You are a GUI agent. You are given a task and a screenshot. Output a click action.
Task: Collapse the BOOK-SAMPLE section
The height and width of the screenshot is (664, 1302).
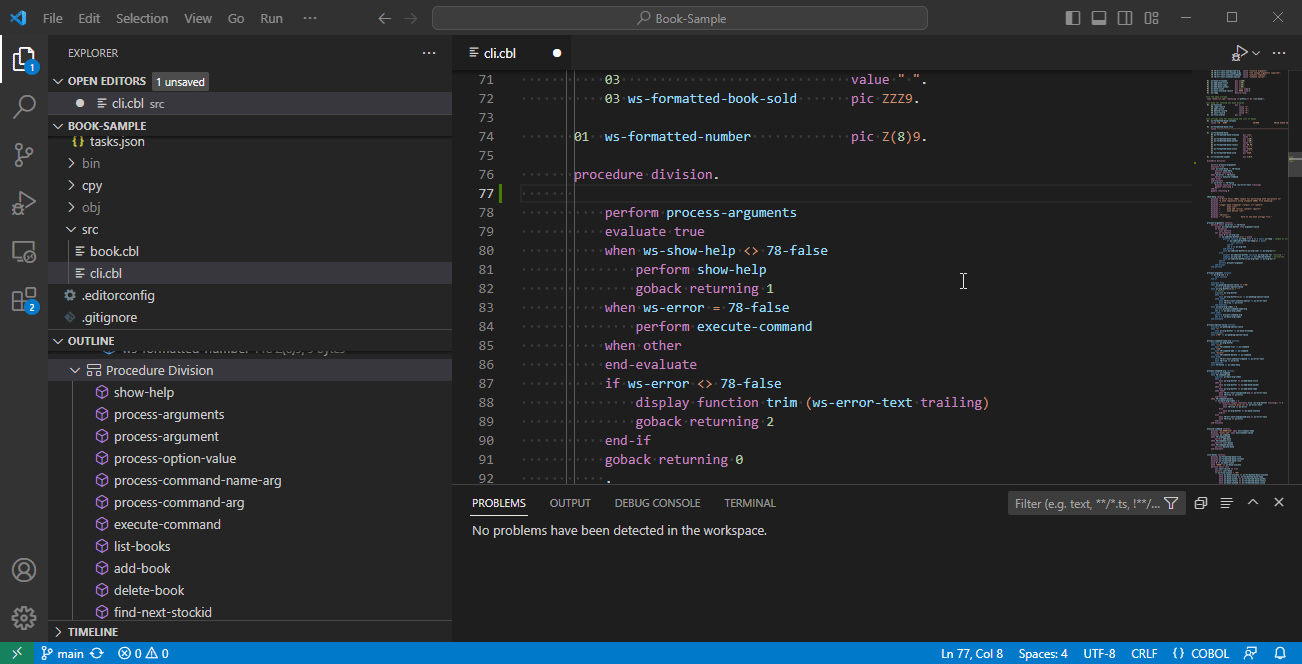[x=59, y=126]
